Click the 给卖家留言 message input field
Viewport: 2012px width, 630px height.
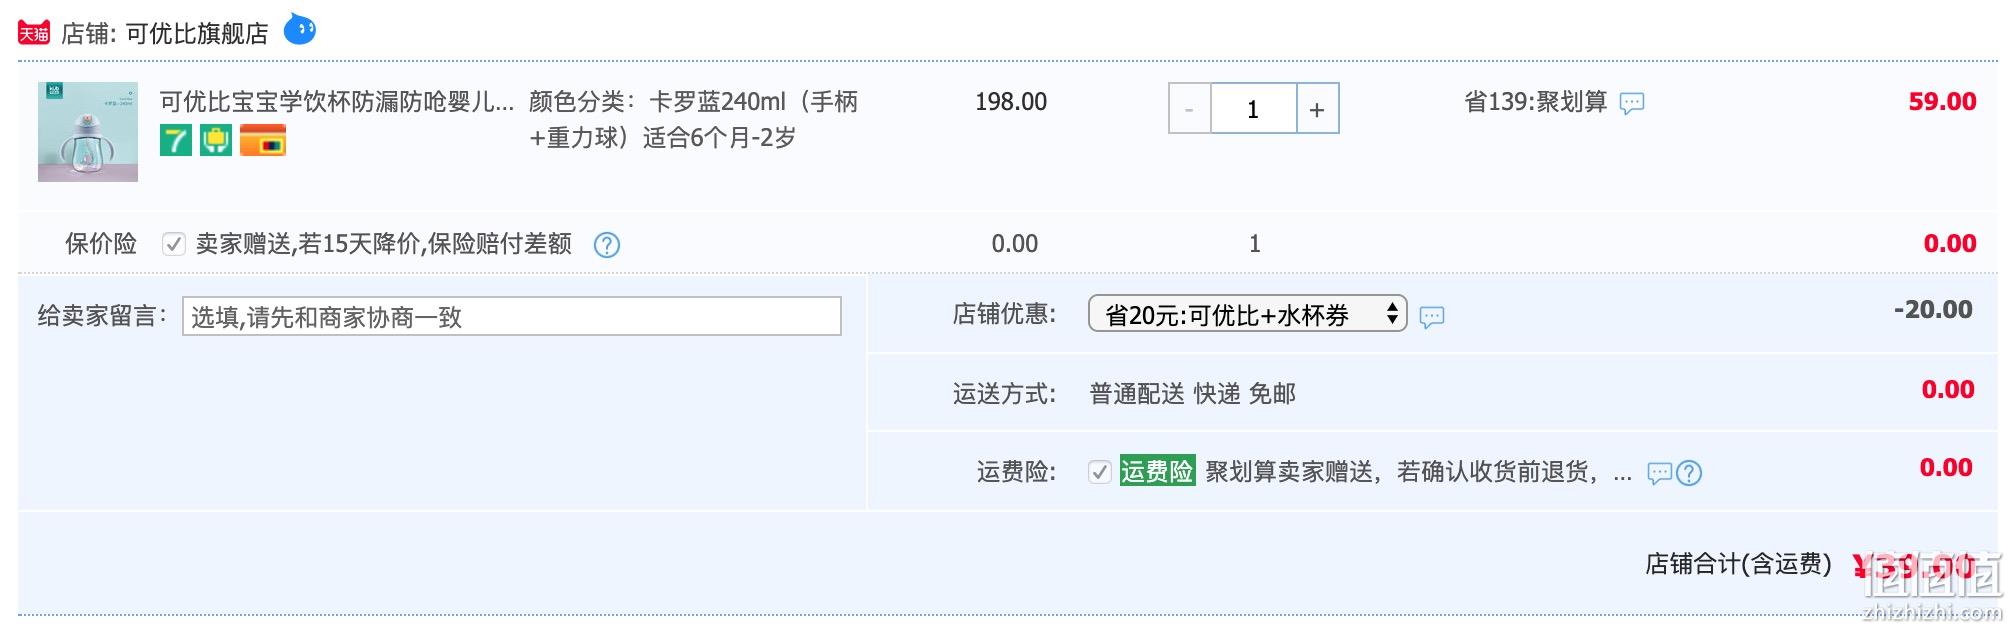512,316
